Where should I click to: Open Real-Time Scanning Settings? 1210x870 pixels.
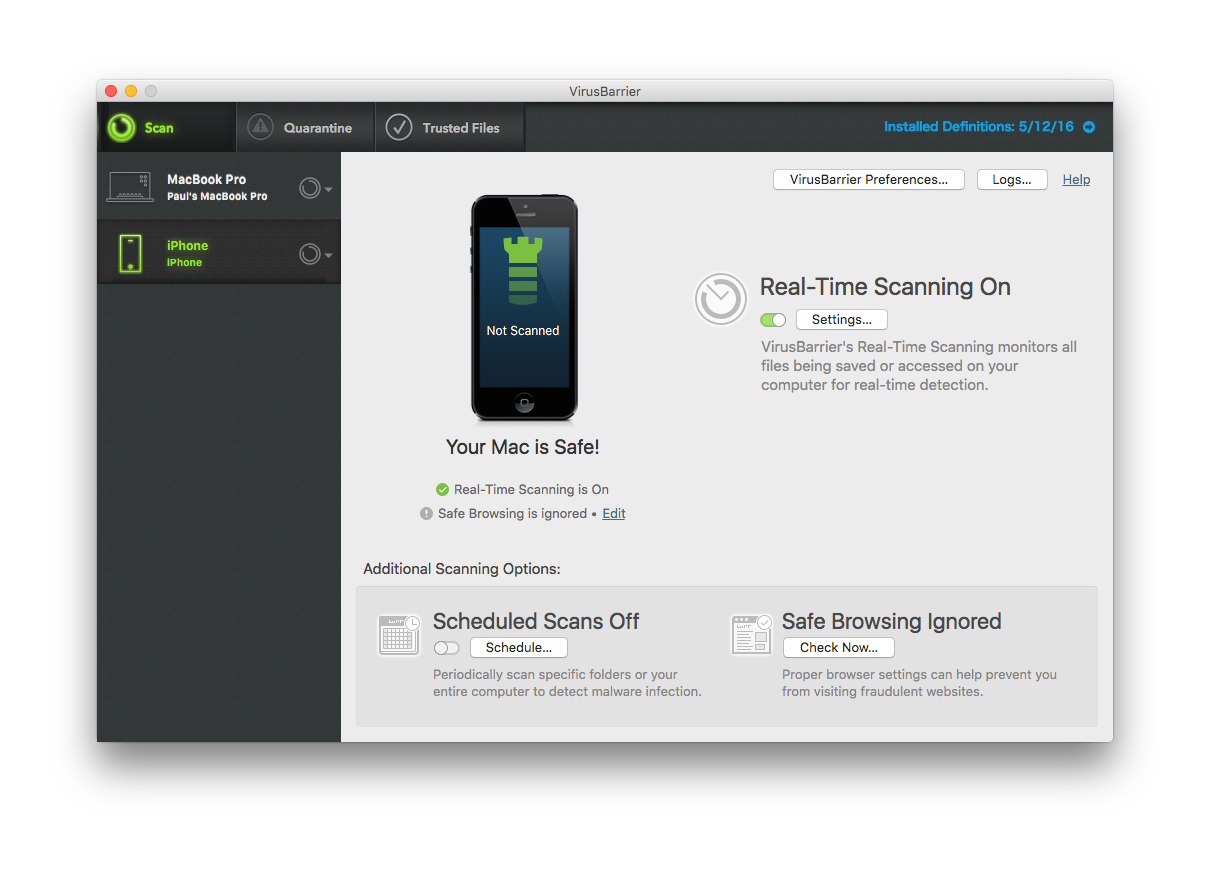842,320
